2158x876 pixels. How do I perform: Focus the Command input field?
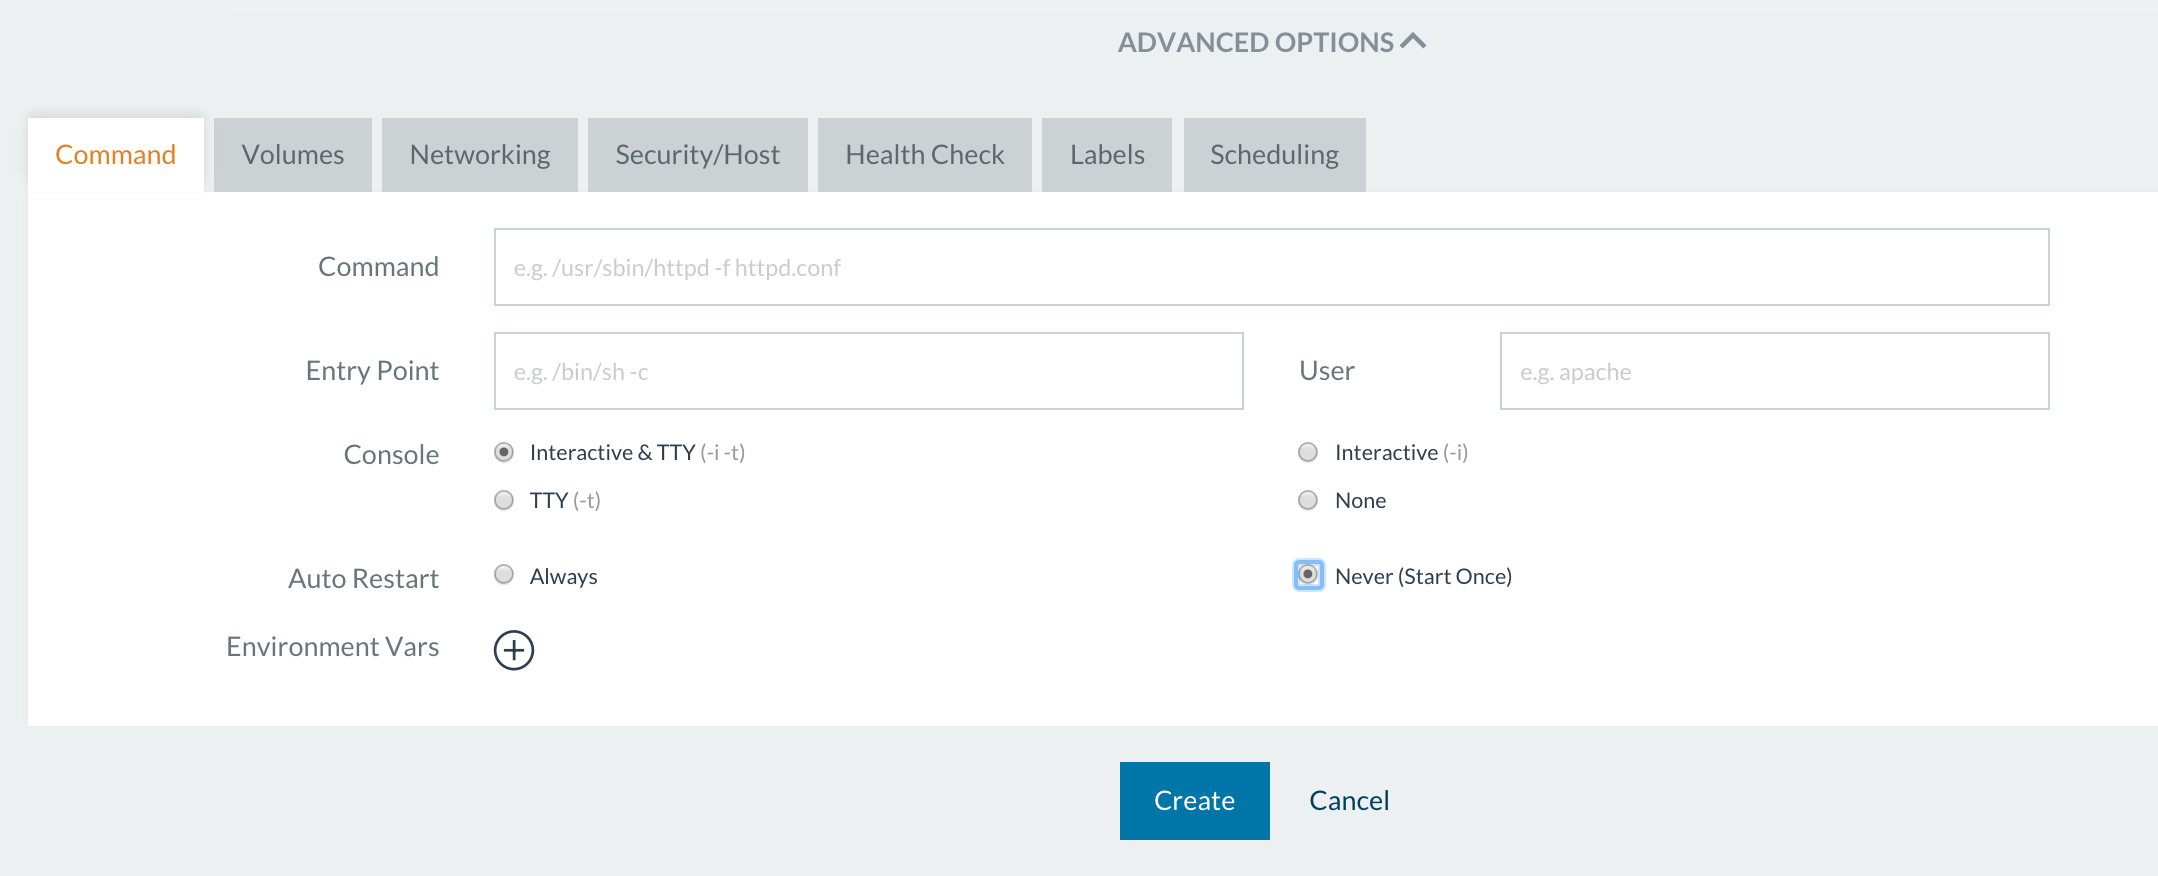click(x=1270, y=267)
